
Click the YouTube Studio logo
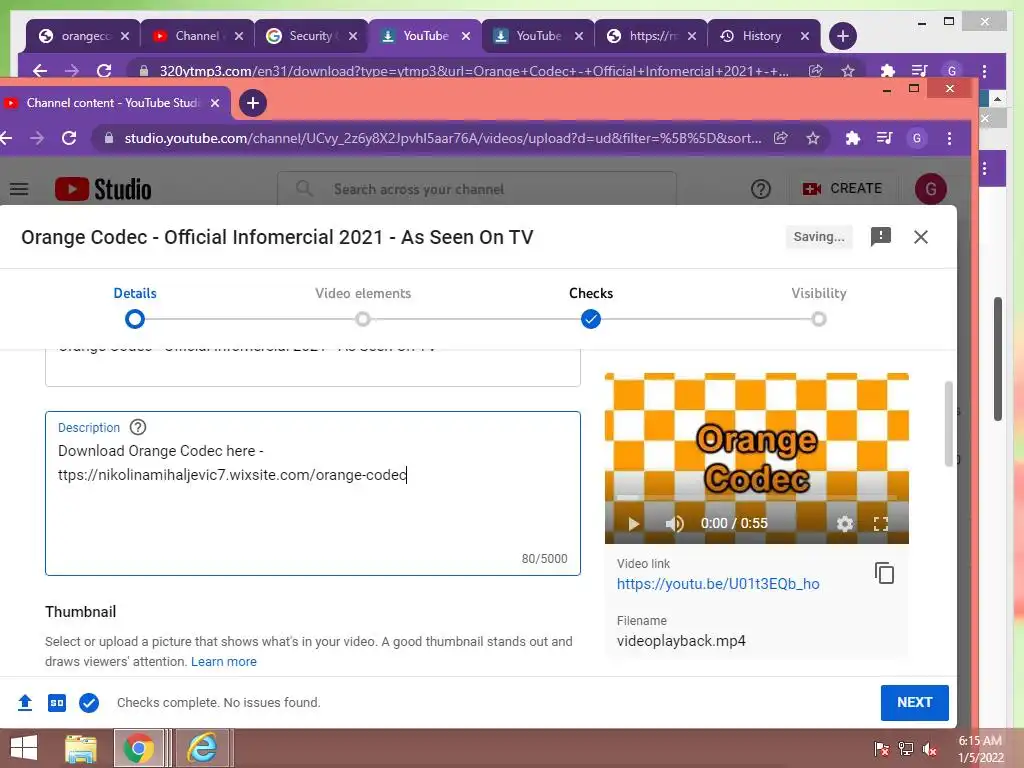103,189
